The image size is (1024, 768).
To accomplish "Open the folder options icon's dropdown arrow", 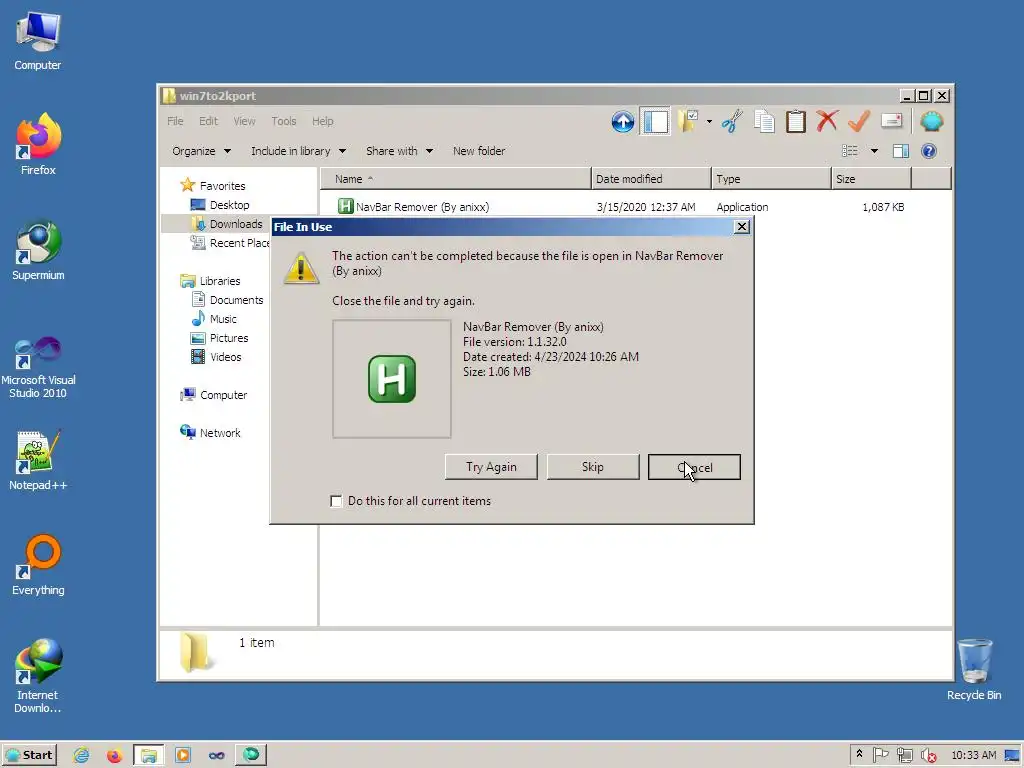I will (x=709, y=121).
